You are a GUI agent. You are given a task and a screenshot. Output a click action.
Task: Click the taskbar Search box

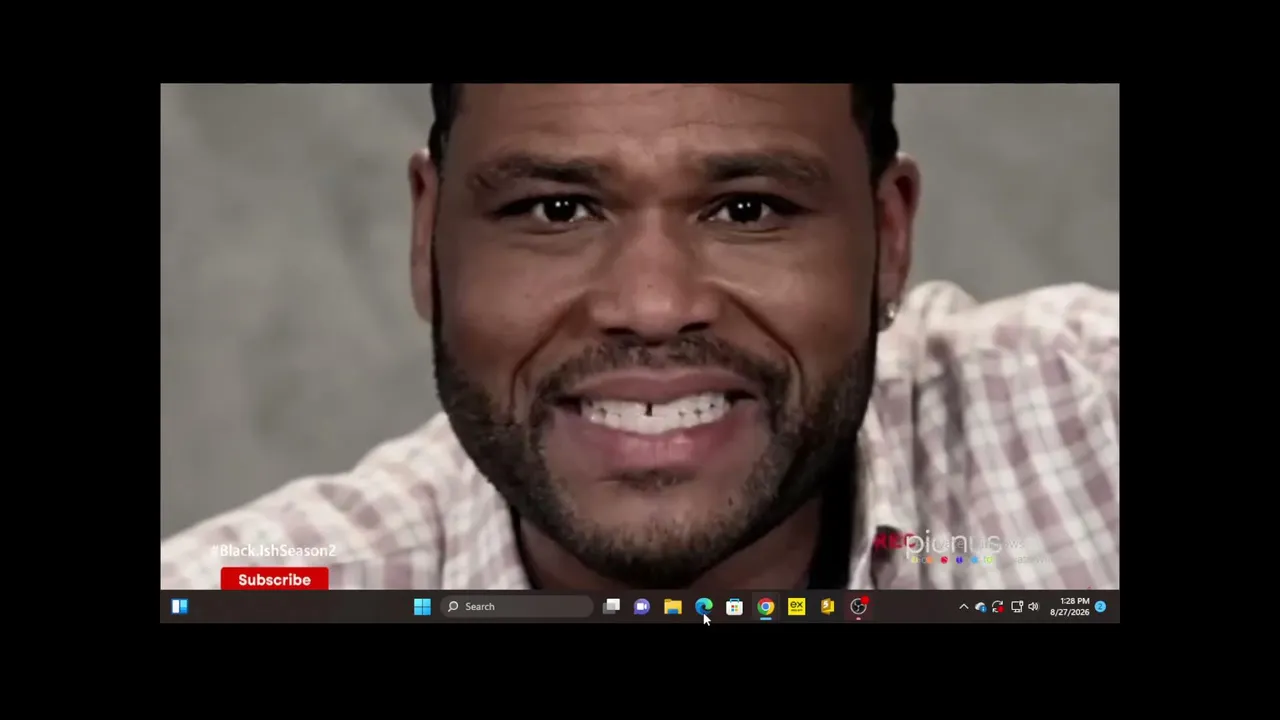(x=517, y=606)
